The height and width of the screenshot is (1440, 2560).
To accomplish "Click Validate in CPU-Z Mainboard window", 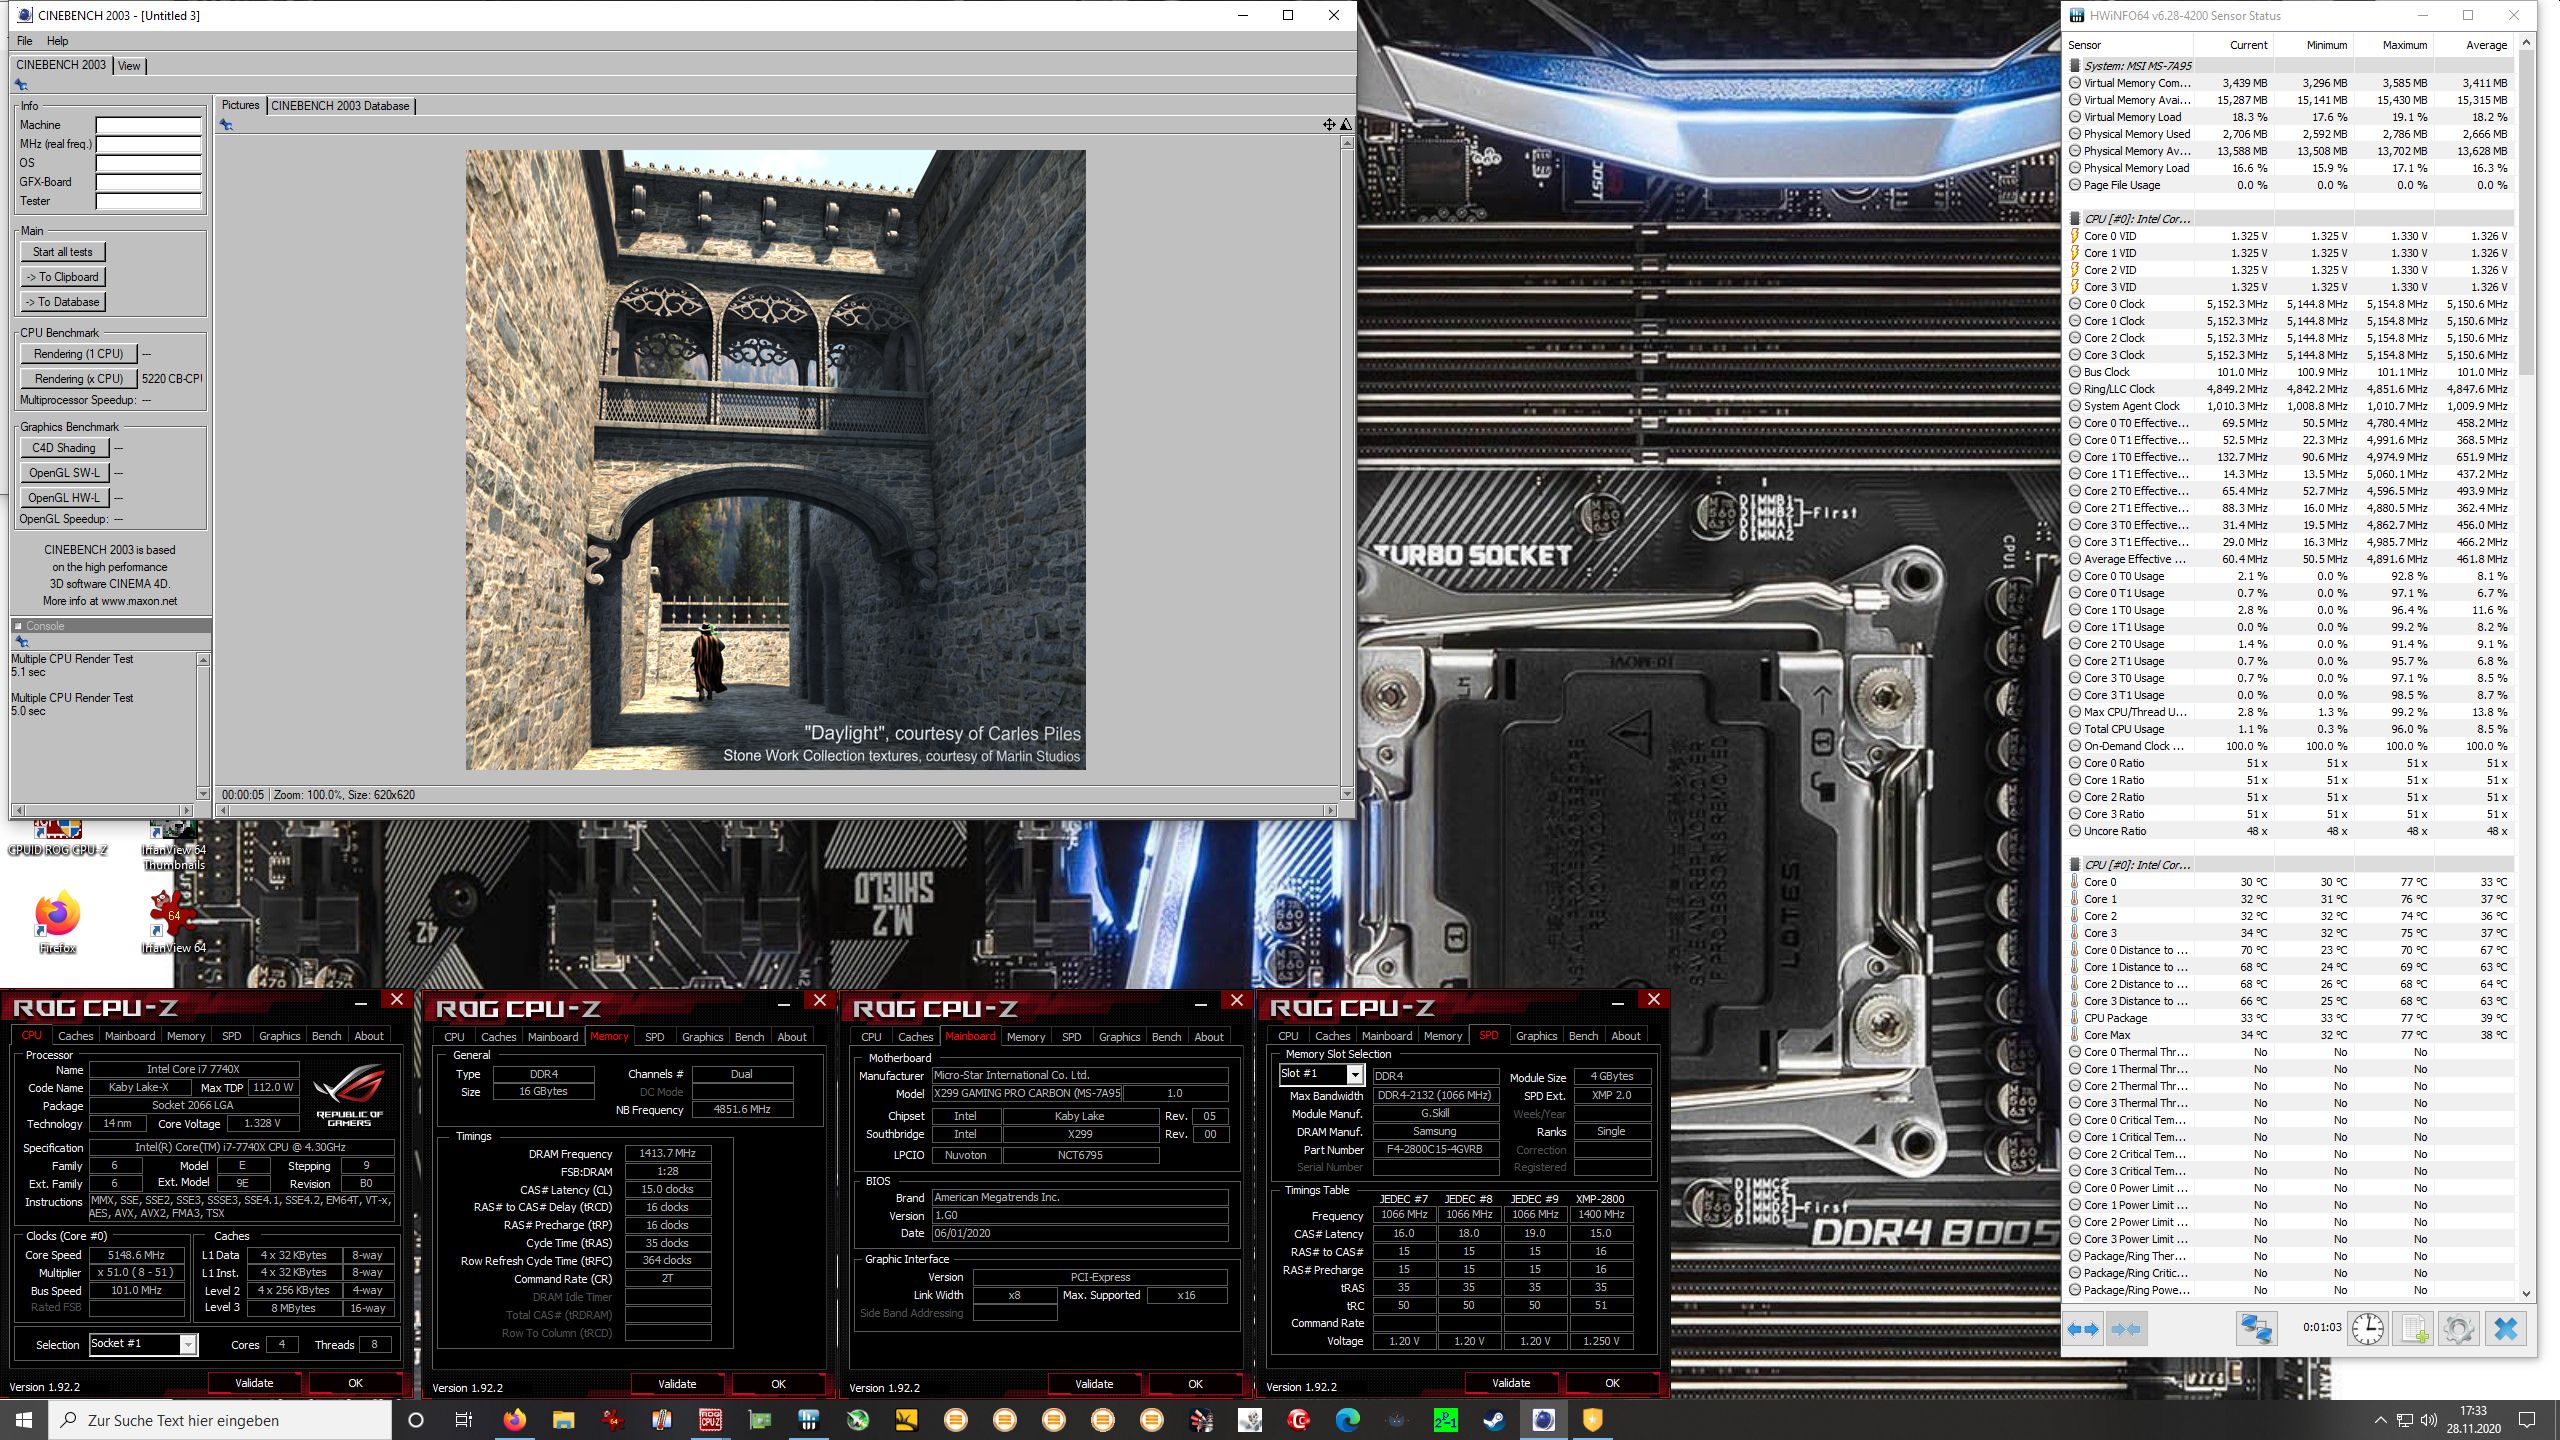I will coord(1094,1384).
